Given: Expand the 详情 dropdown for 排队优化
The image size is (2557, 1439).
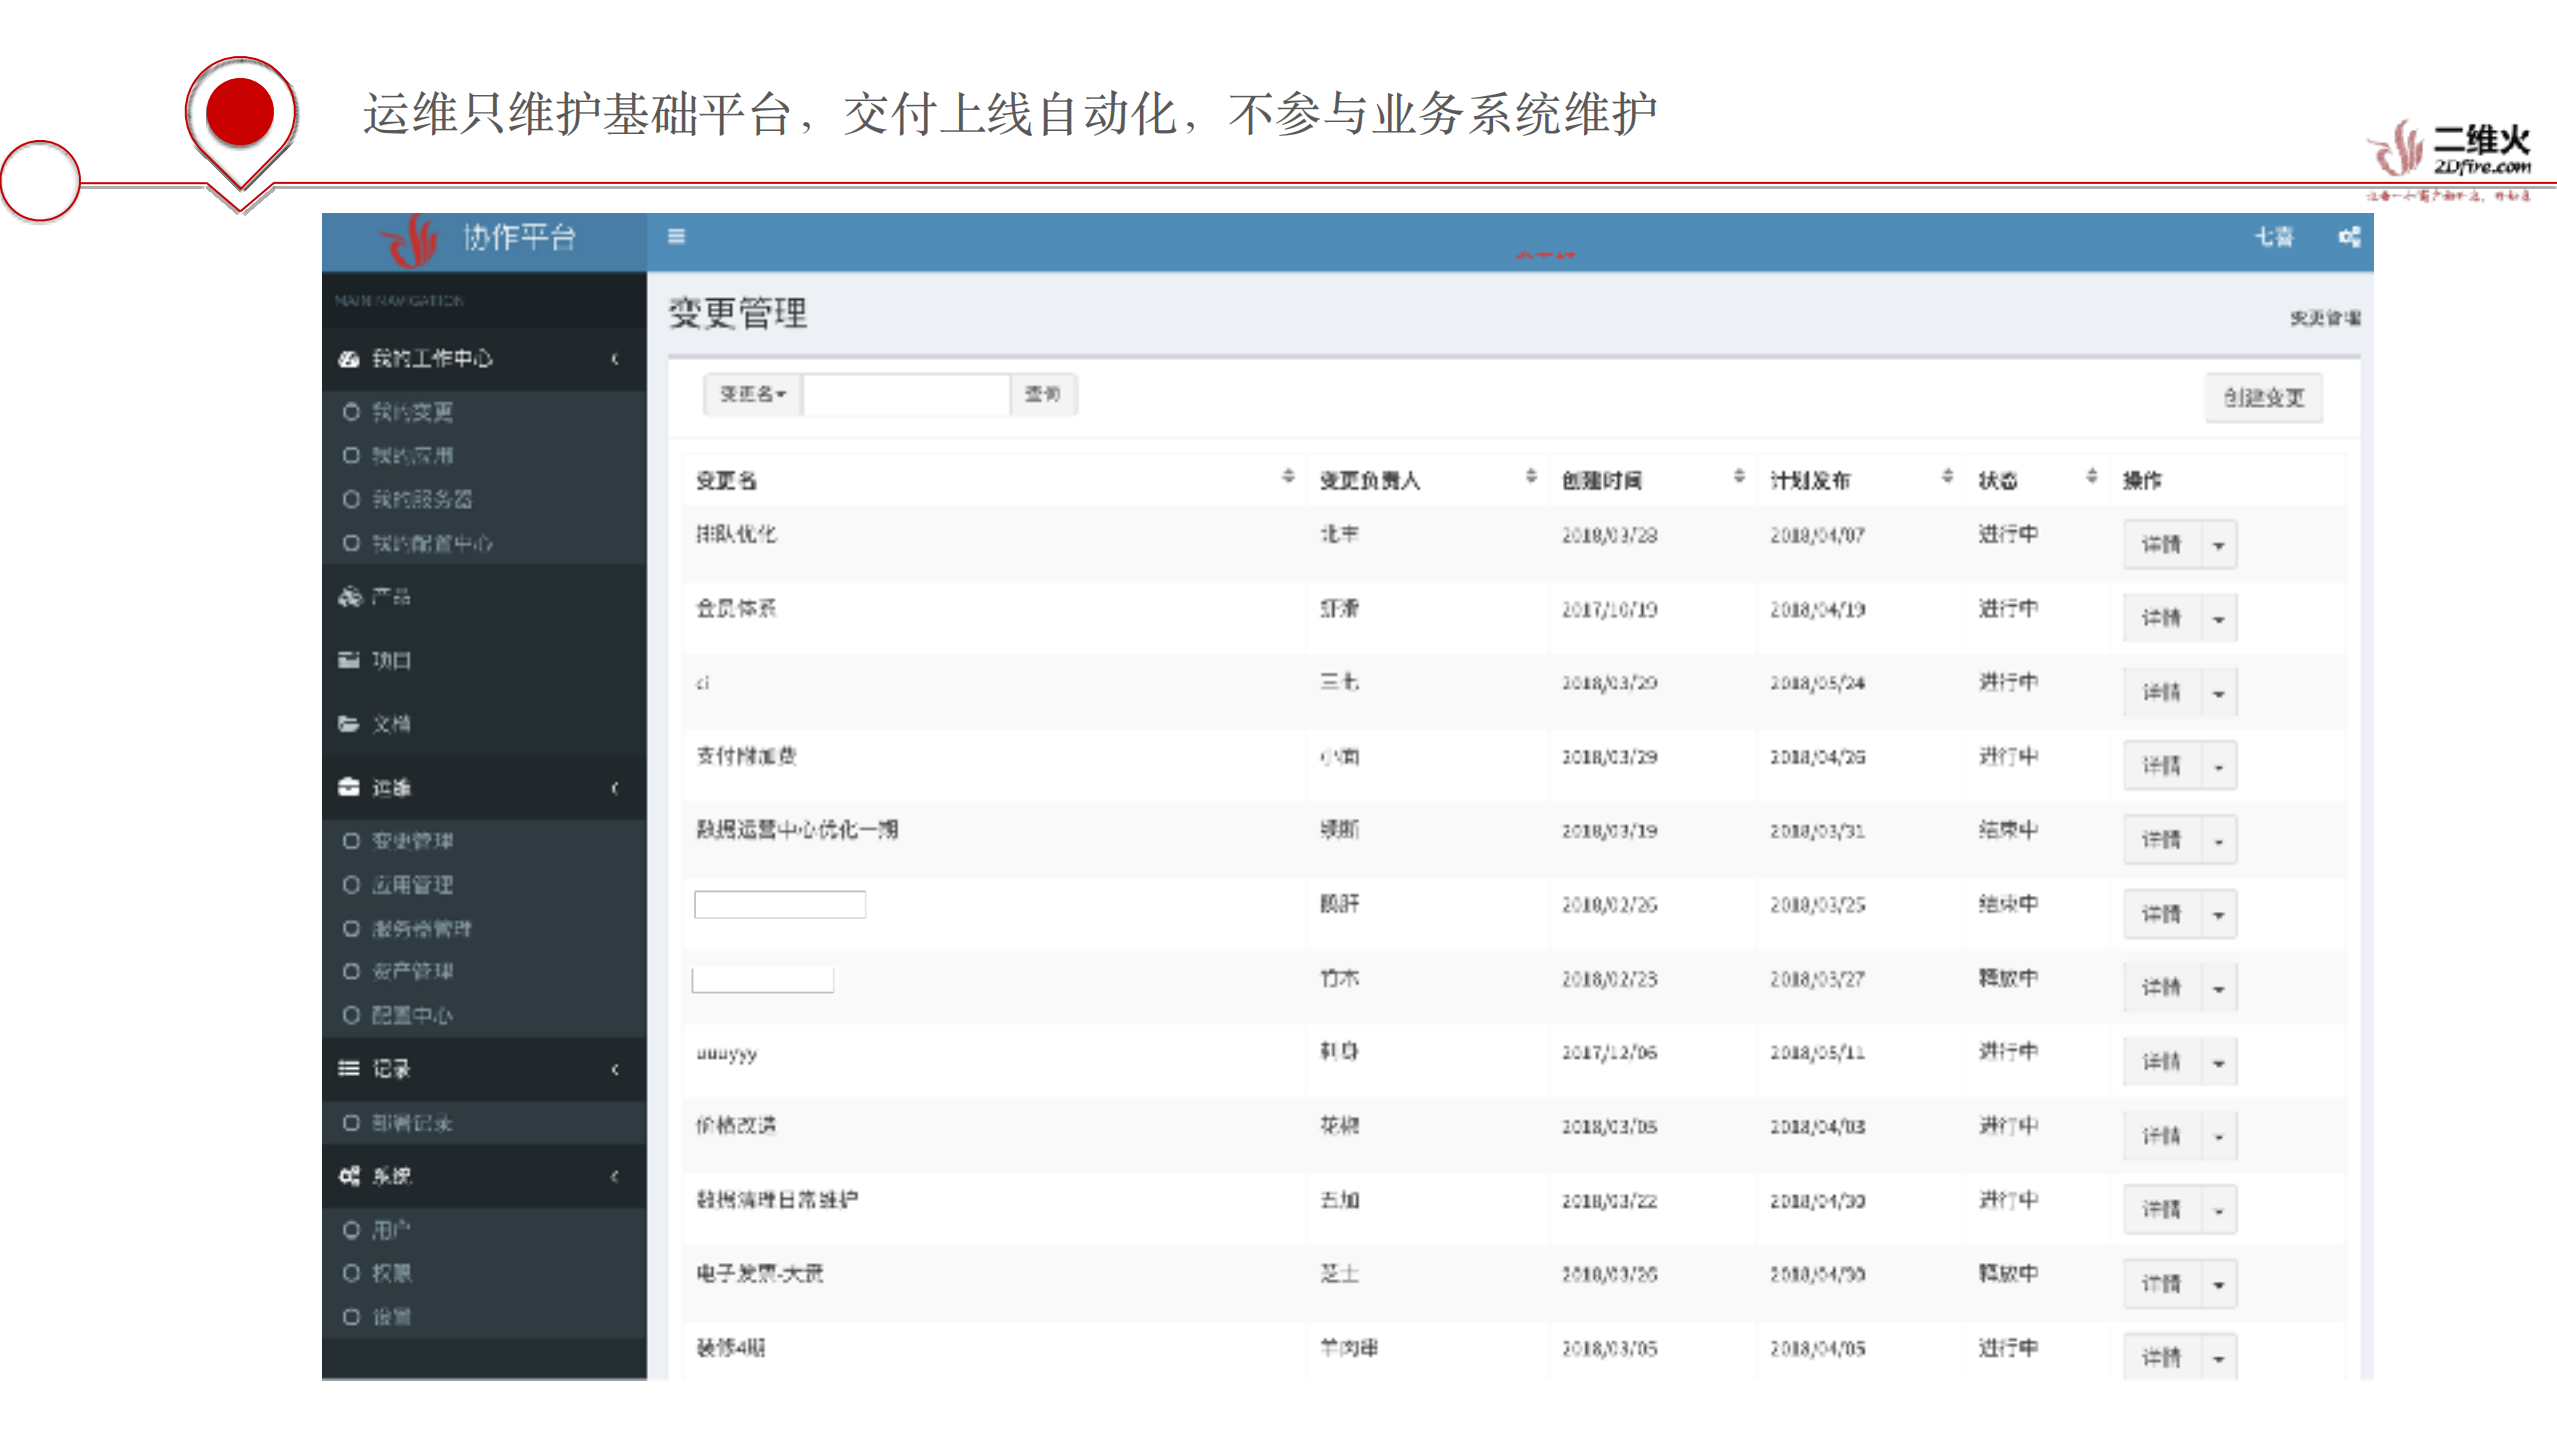Looking at the screenshot, I should point(2218,544).
